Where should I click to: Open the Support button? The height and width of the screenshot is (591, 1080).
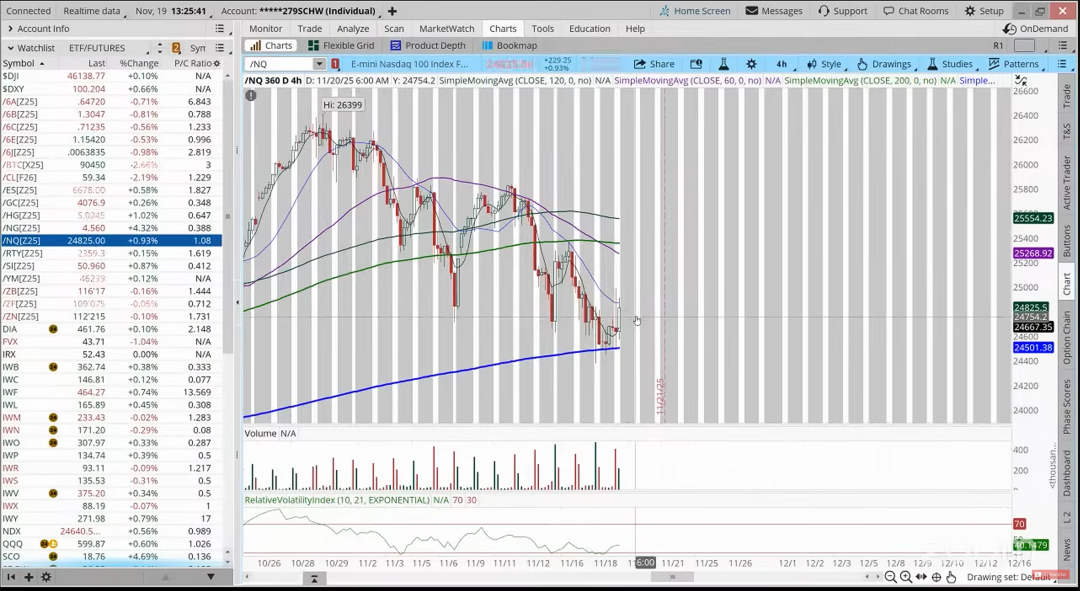(x=843, y=11)
